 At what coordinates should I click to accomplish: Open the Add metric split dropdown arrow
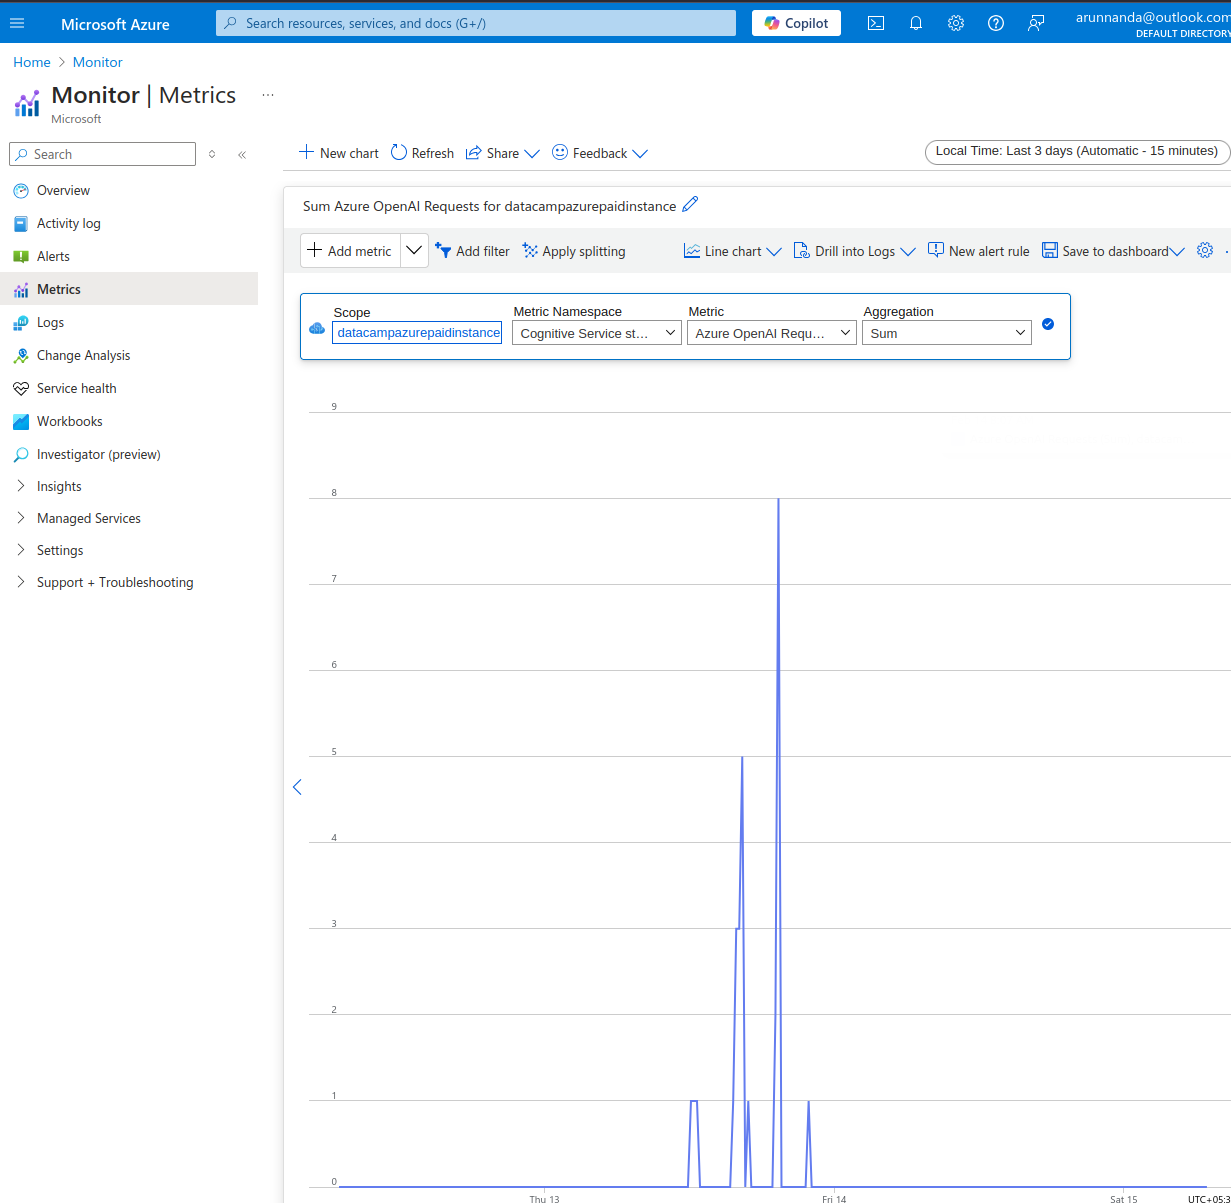point(414,251)
